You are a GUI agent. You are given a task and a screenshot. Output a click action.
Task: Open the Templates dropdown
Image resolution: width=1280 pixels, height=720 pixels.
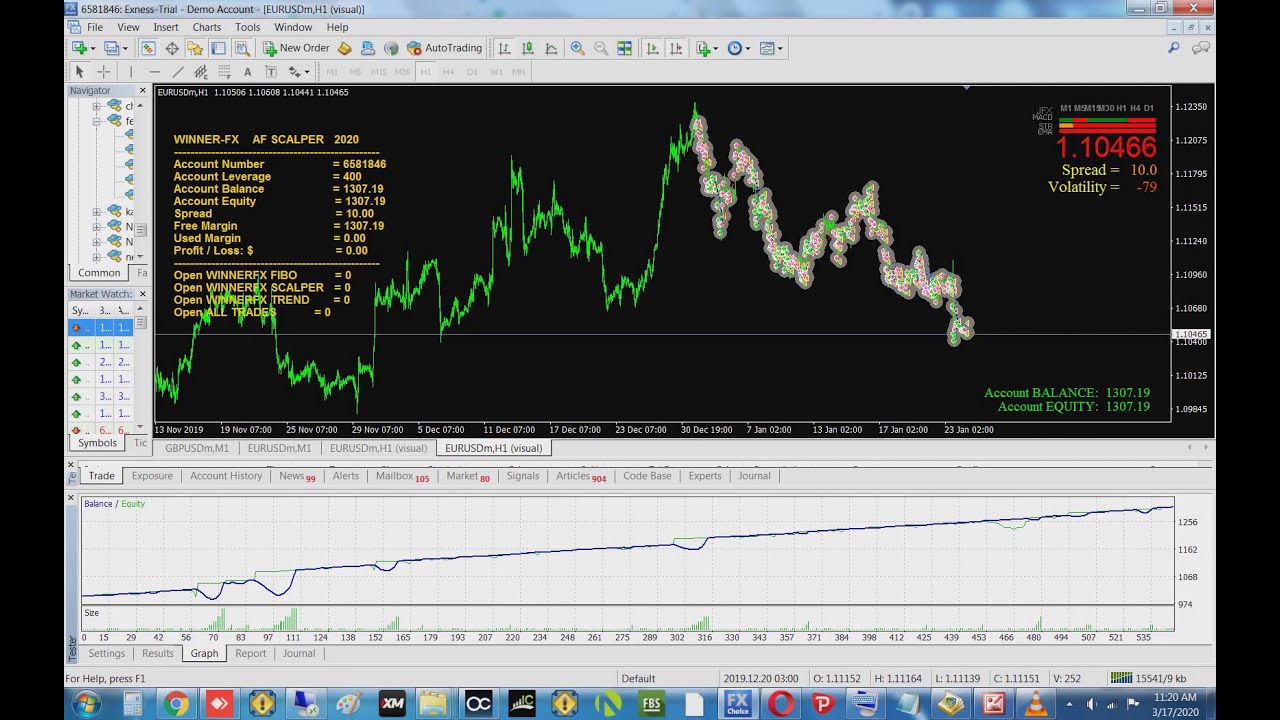coord(771,48)
